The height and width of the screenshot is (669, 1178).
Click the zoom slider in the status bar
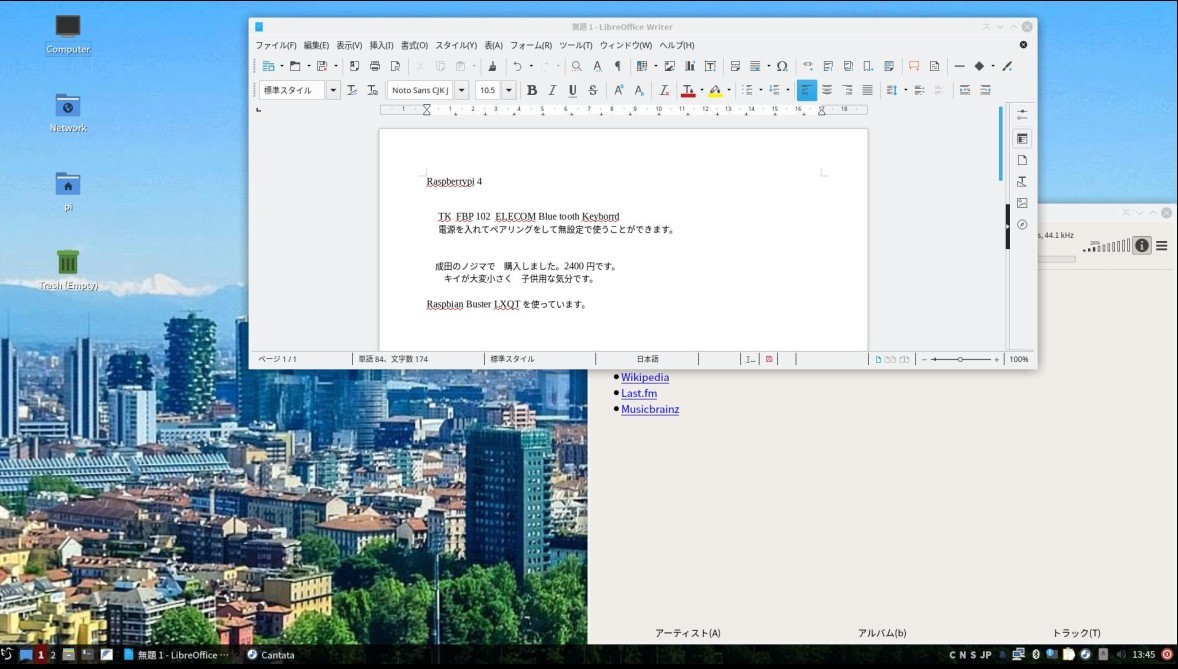coord(960,359)
